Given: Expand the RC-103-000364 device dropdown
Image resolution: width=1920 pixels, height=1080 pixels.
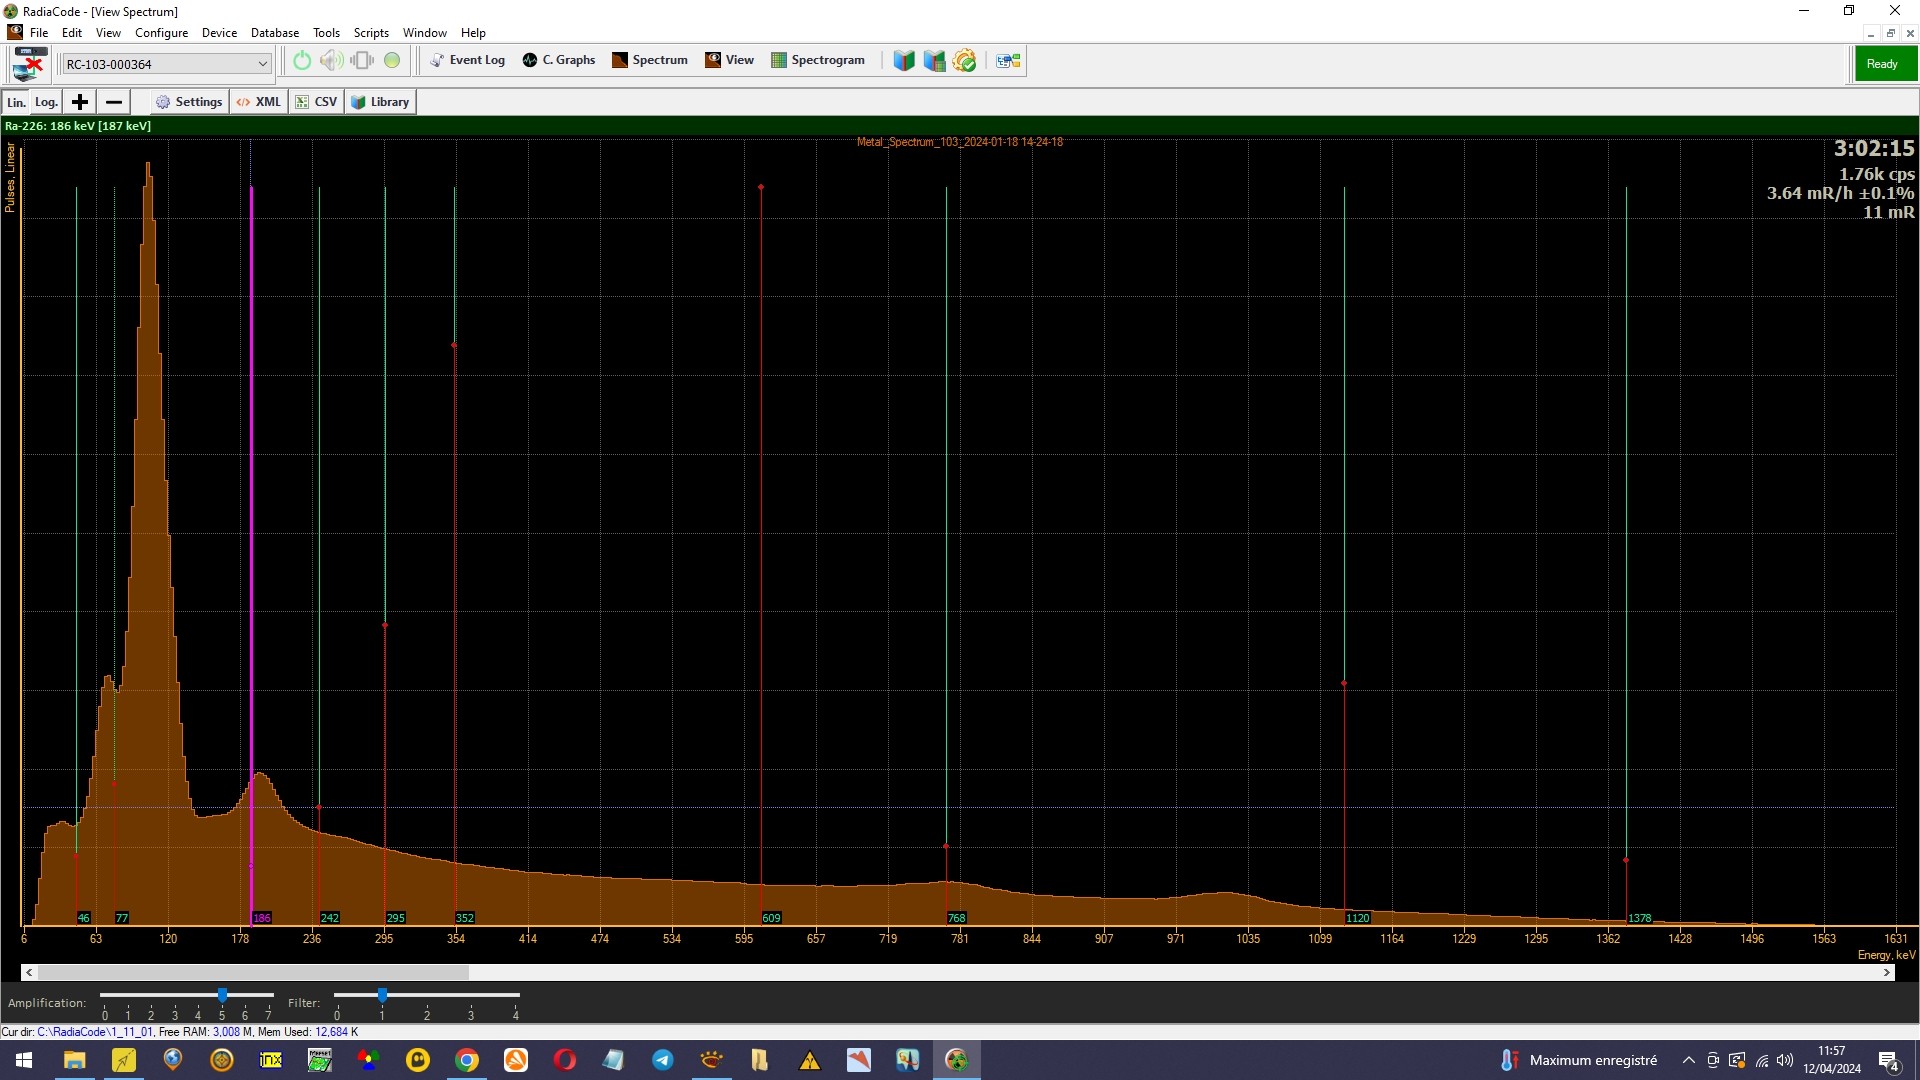Looking at the screenshot, I should 262,64.
